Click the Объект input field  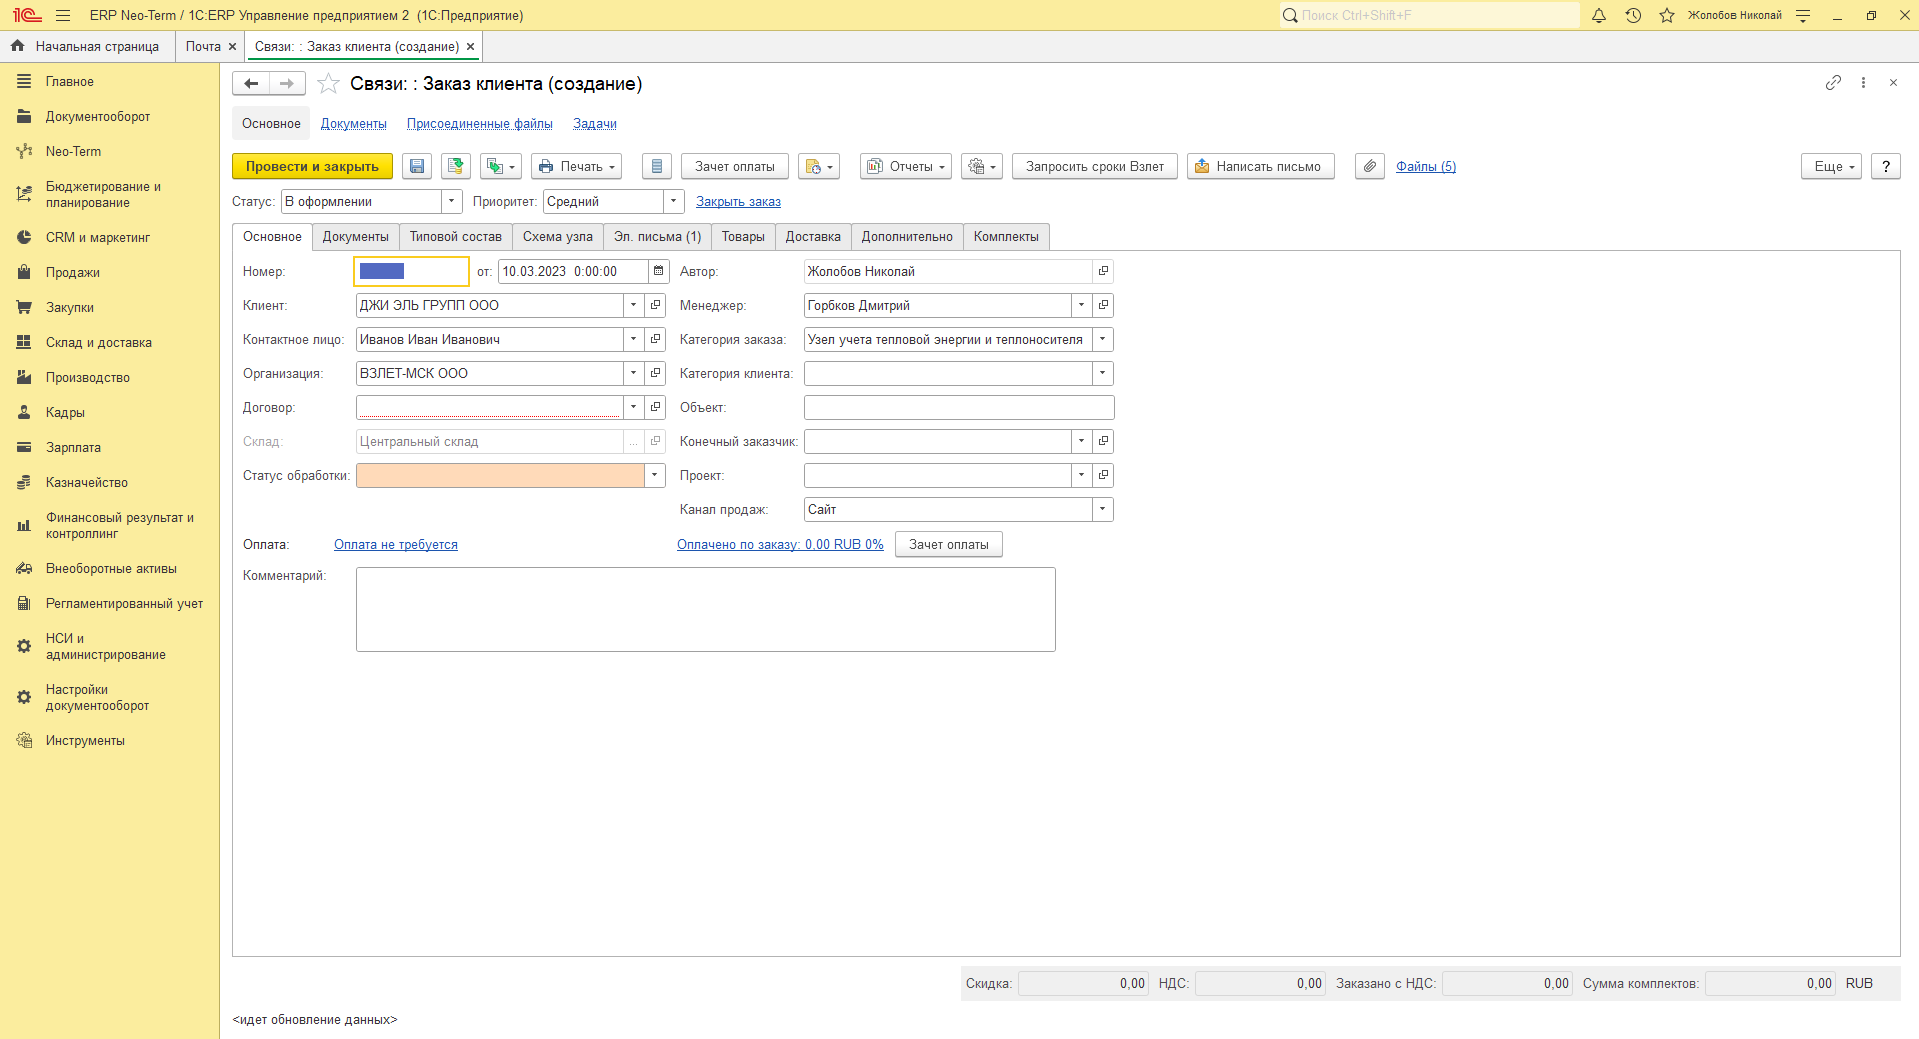959,407
